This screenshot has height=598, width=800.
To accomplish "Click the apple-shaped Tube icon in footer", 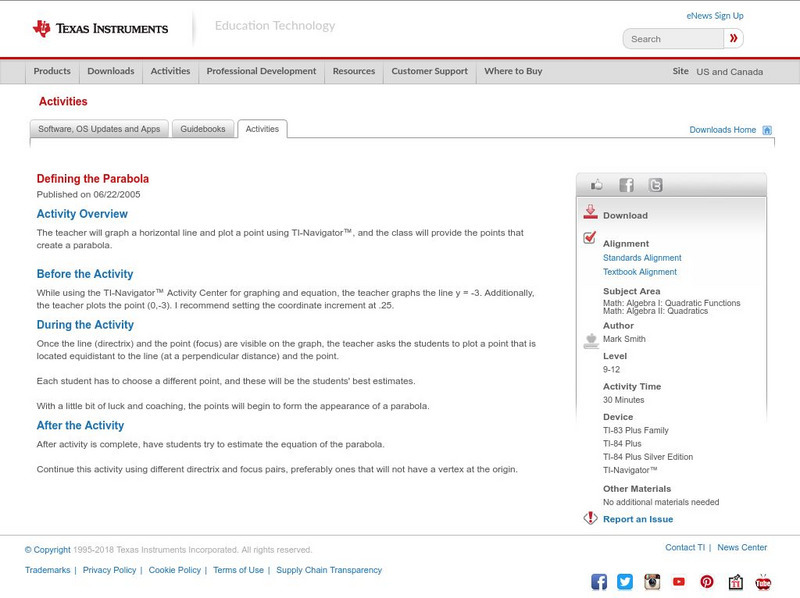I will click(763, 582).
